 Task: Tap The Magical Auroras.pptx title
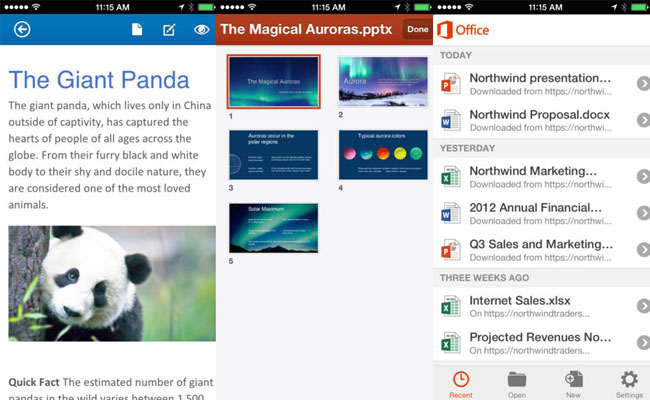coord(306,29)
